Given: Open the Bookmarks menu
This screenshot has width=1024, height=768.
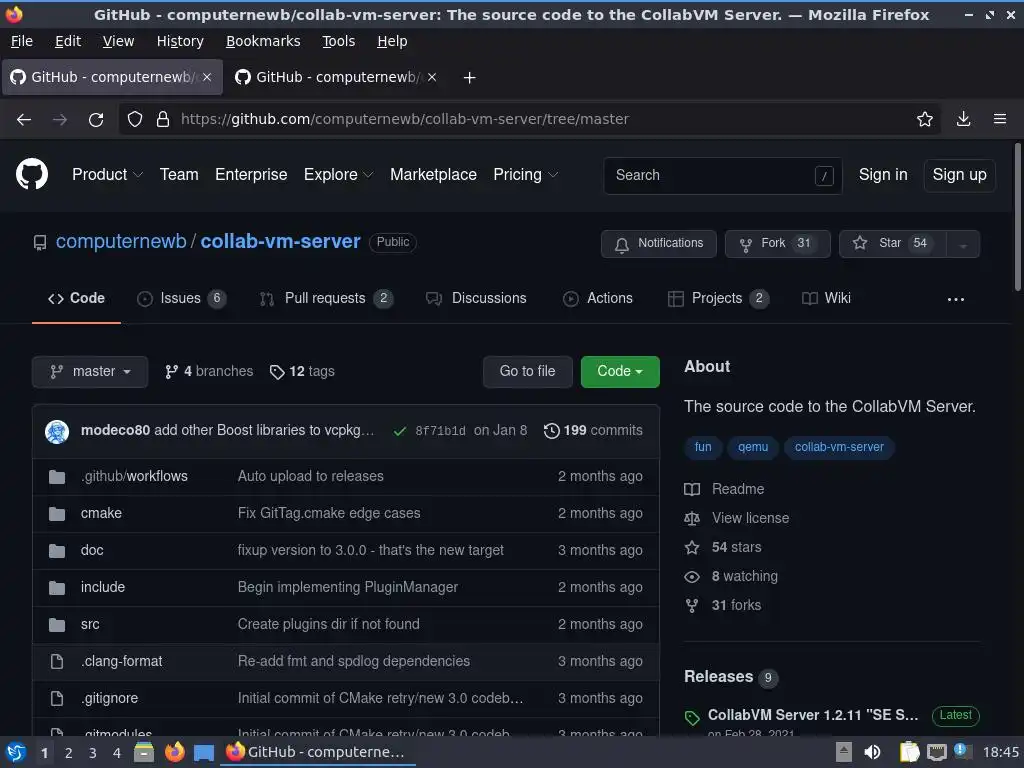Looking at the screenshot, I should click(263, 41).
